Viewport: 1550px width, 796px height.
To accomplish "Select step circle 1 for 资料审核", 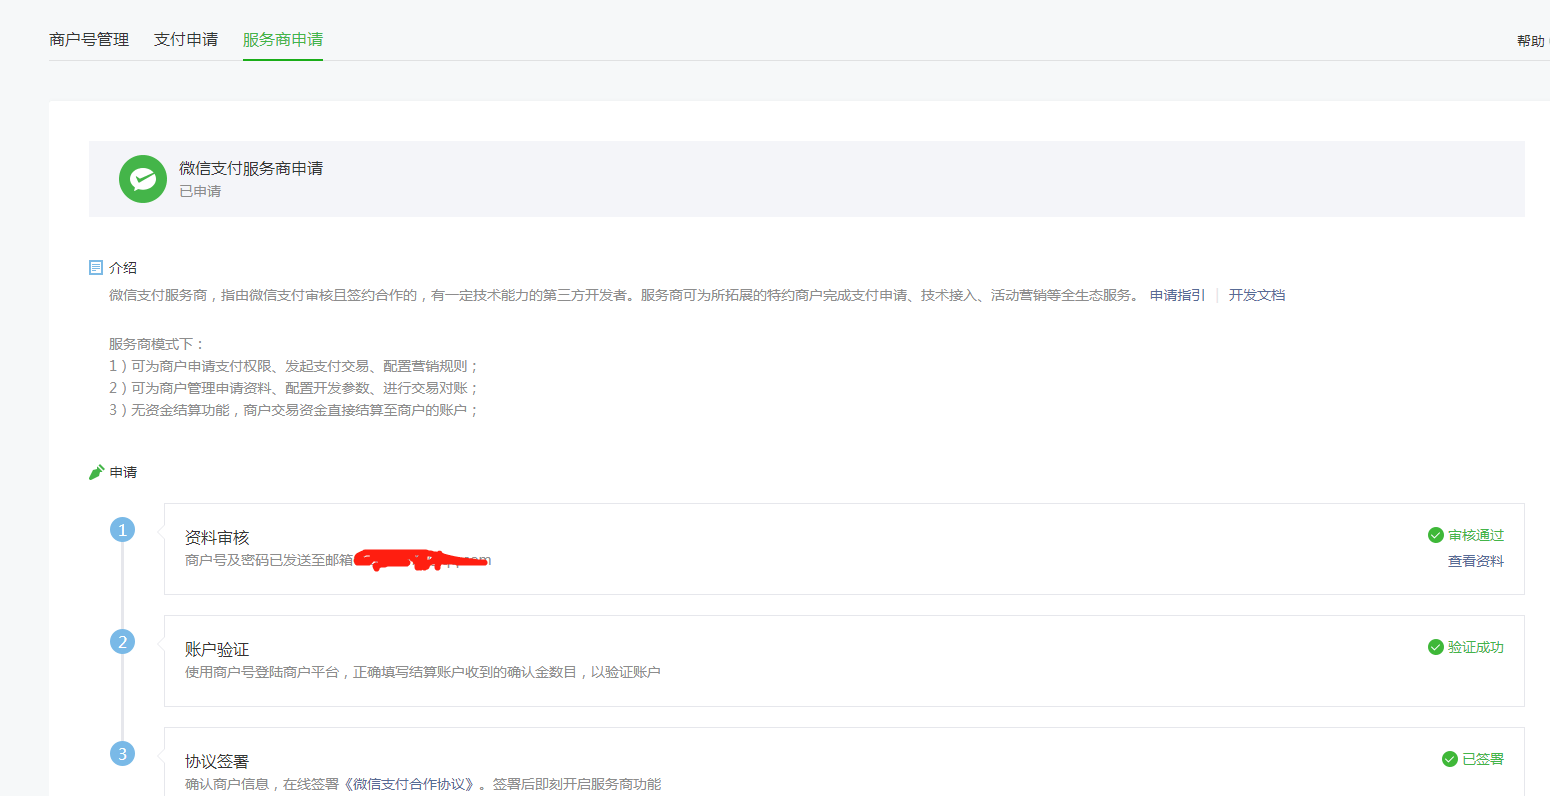I will tap(122, 529).
